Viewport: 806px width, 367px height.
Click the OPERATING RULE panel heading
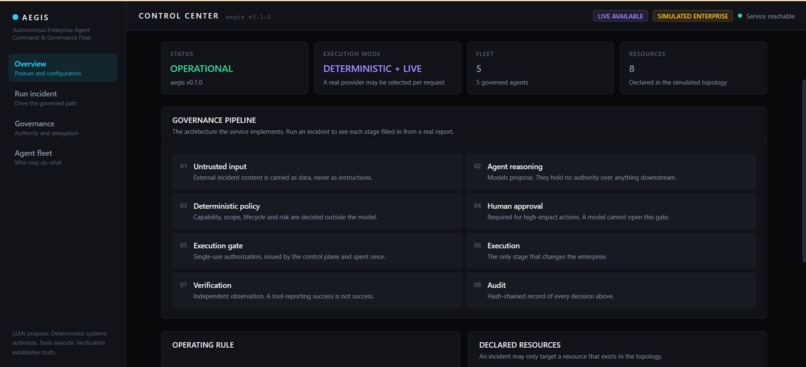[x=203, y=345]
